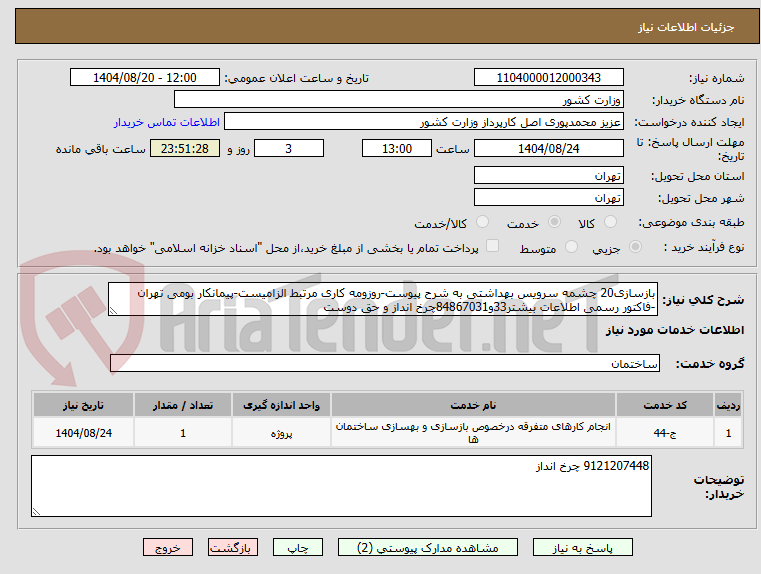Image resolution: width=761 pixels, height=574 pixels.
Task: Click service name cell انجام کارهای متفرقه
Action: click(473, 433)
